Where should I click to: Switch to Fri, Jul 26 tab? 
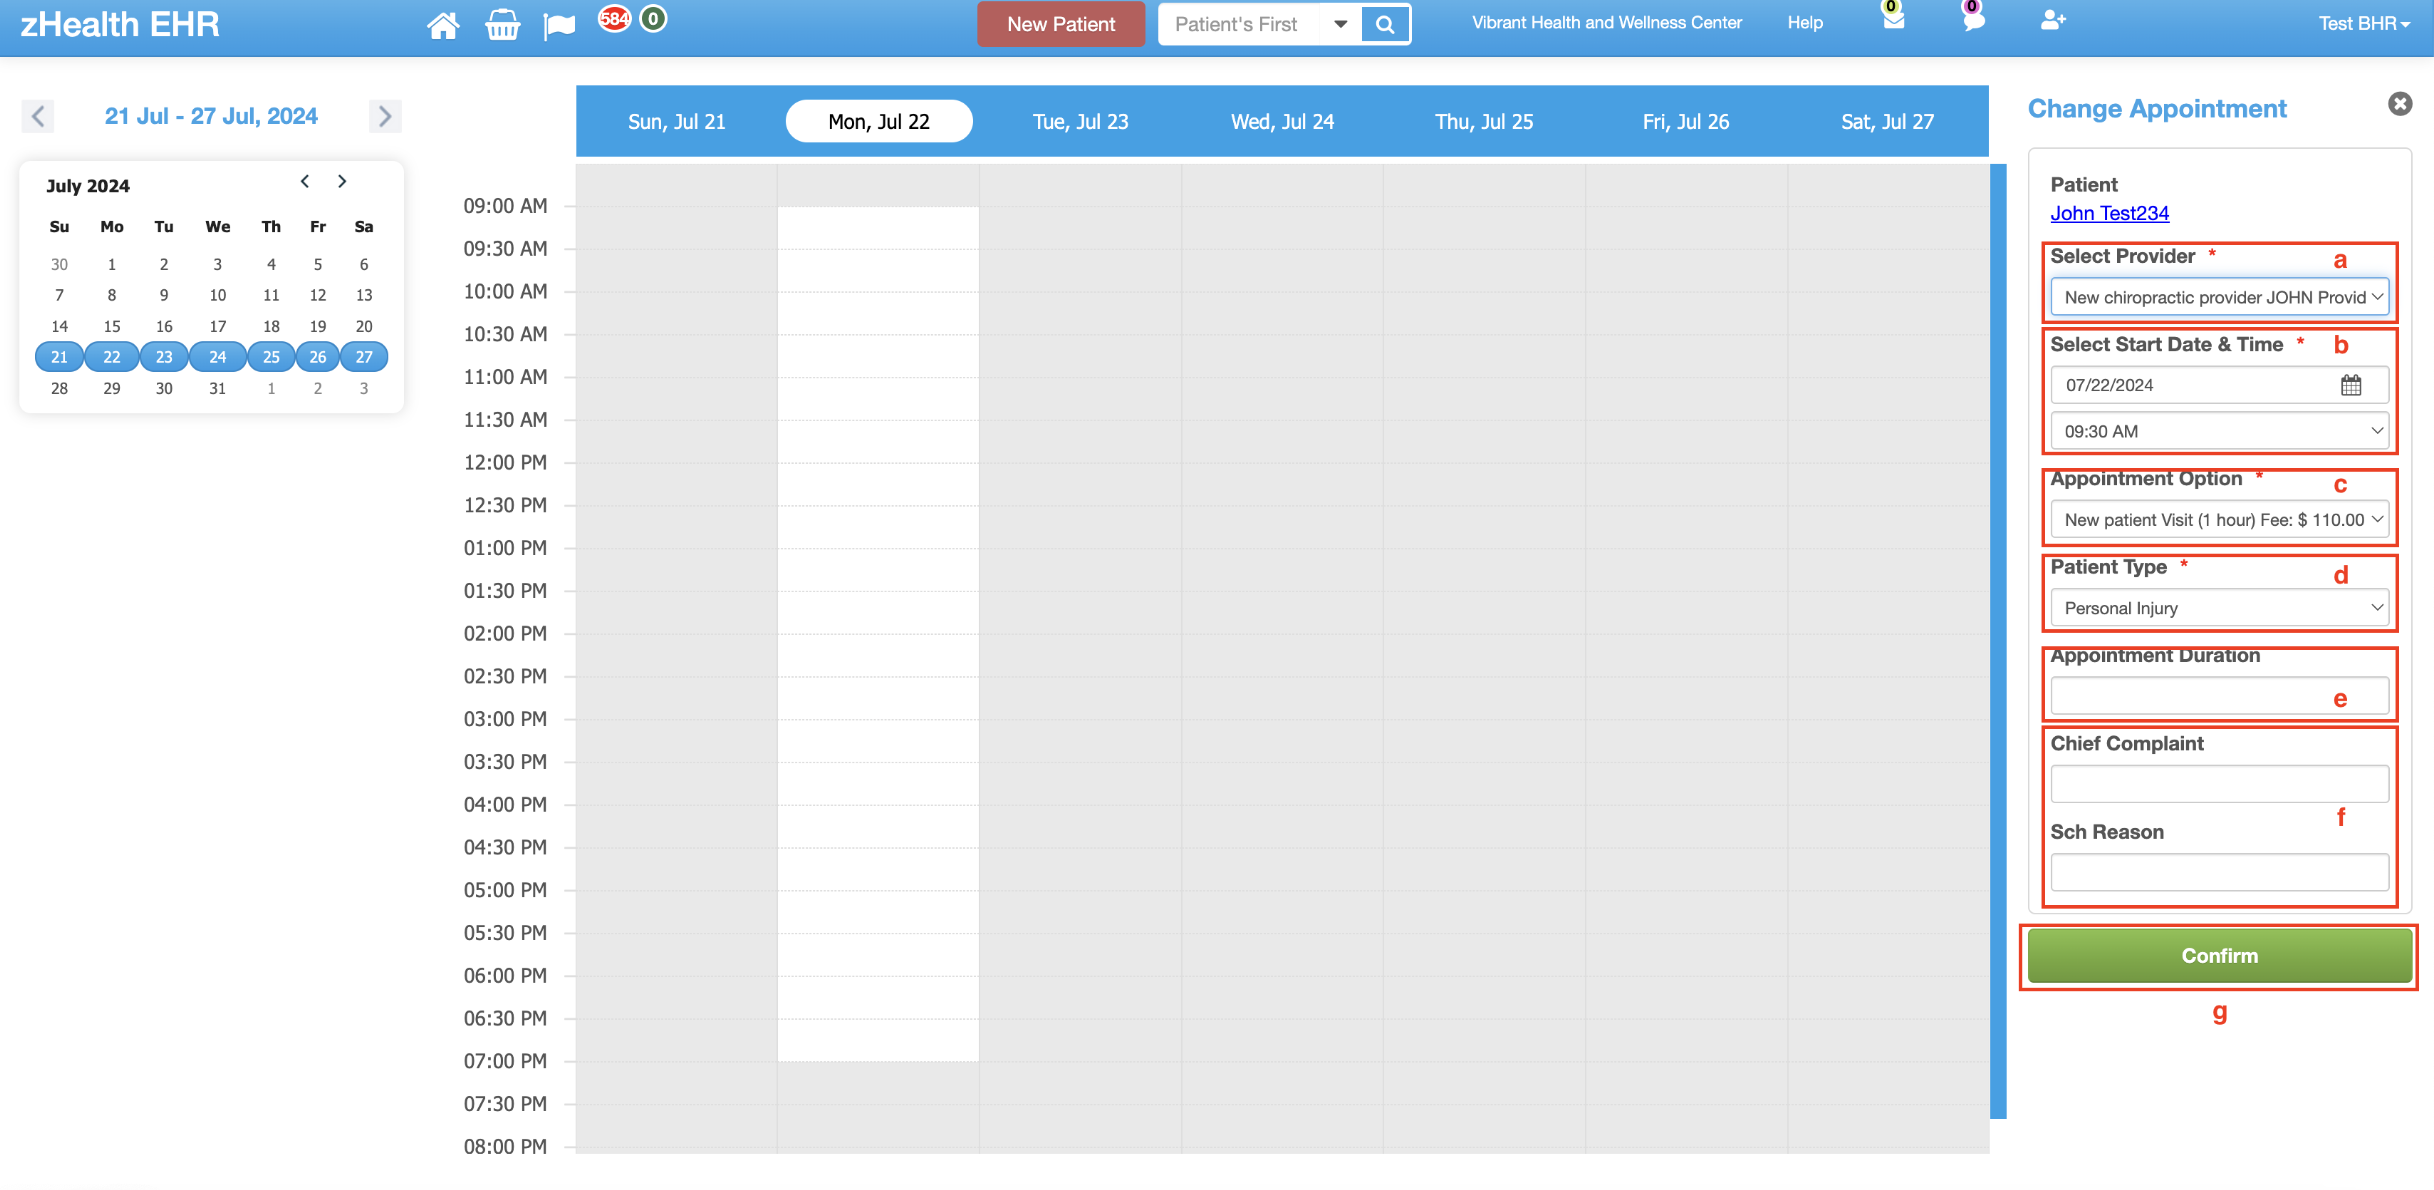point(1686,121)
